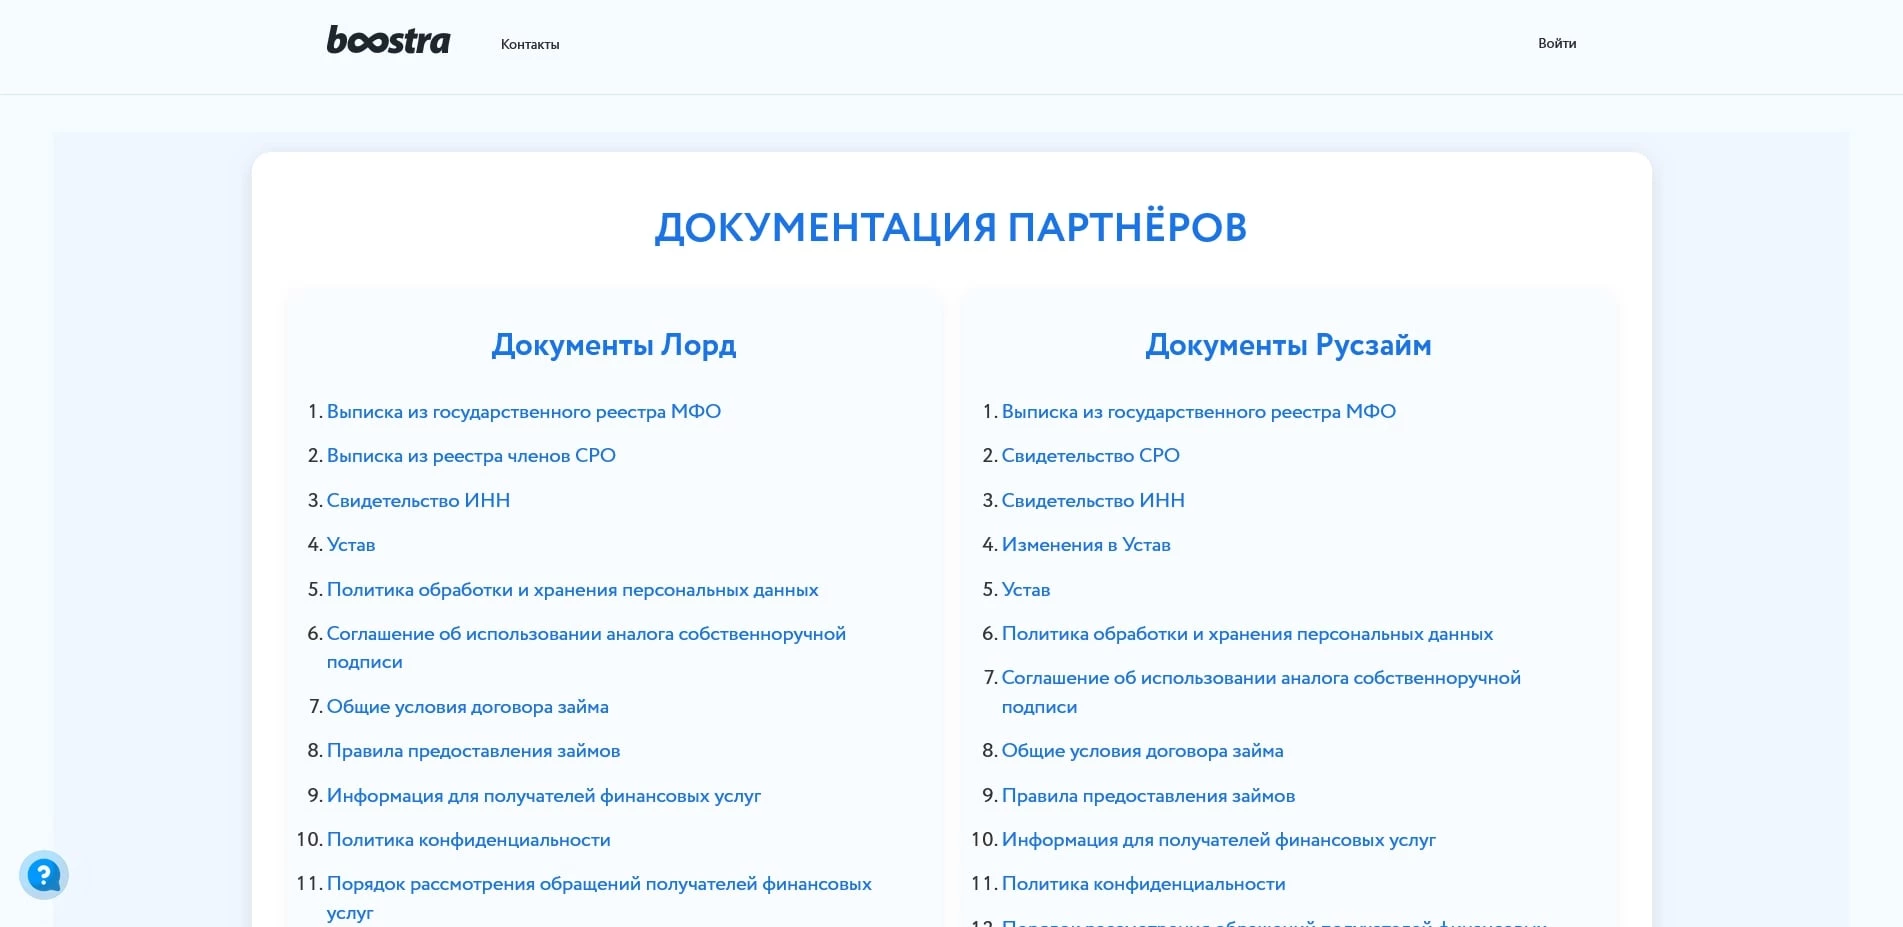Open Лорд Порядок рассмотрения обращений link
Screen dimensions: 1903x927
point(598,884)
